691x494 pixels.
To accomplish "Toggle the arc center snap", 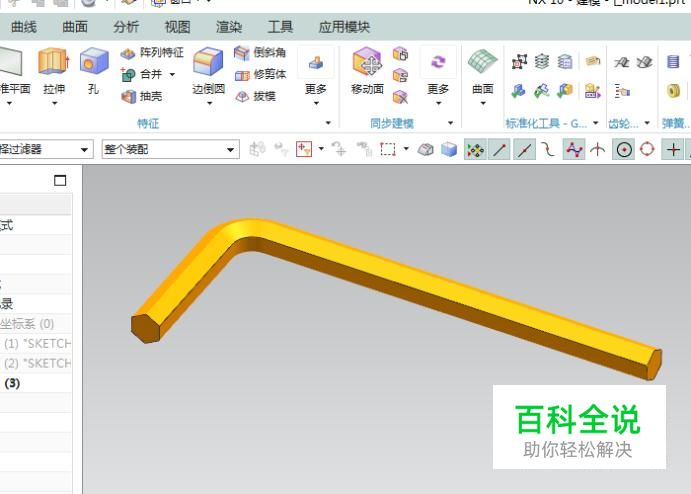I will pos(624,150).
